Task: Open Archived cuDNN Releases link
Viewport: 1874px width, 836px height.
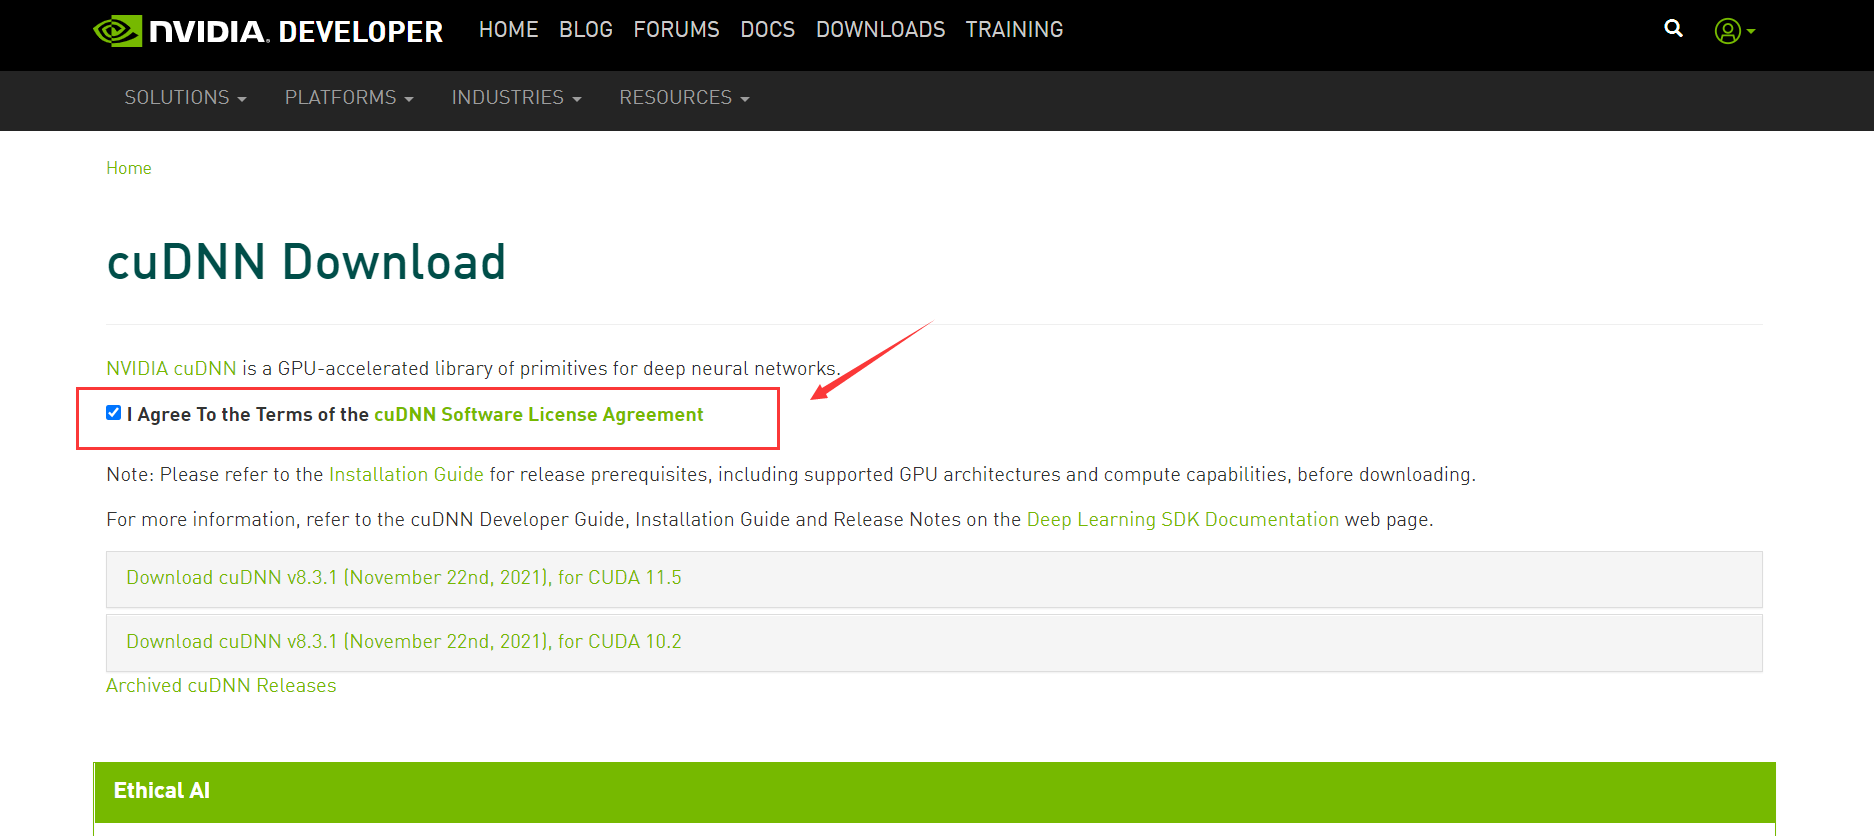Action: [x=221, y=685]
